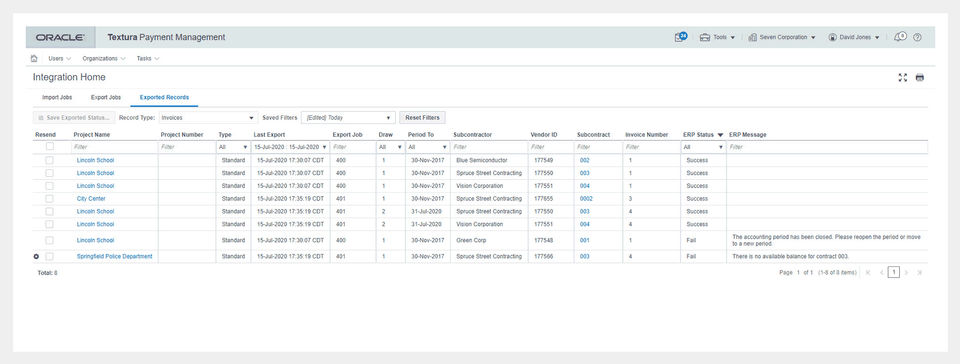Open the Saved Filters dropdown
The height and width of the screenshot is (364, 960).
(348, 117)
